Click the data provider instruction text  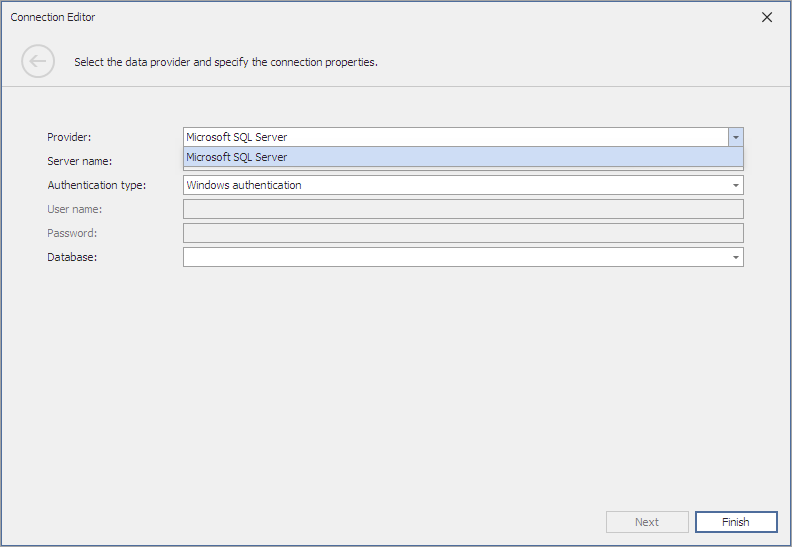click(226, 62)
